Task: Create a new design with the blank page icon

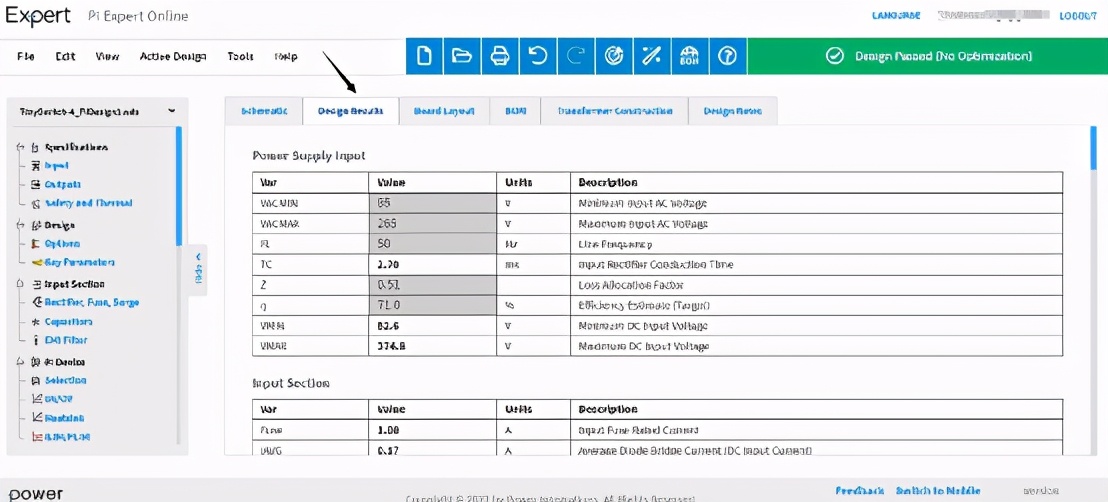Action: click(425, 56)
